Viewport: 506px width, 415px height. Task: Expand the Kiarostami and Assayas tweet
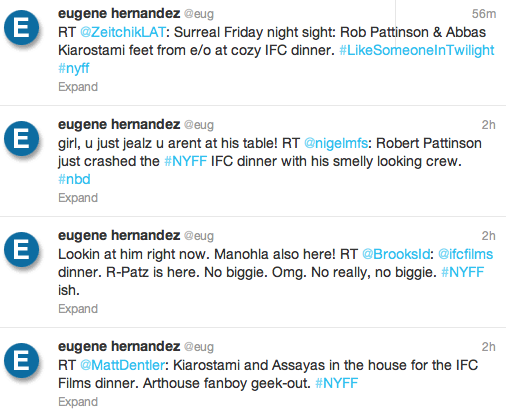tap(78, 402)
